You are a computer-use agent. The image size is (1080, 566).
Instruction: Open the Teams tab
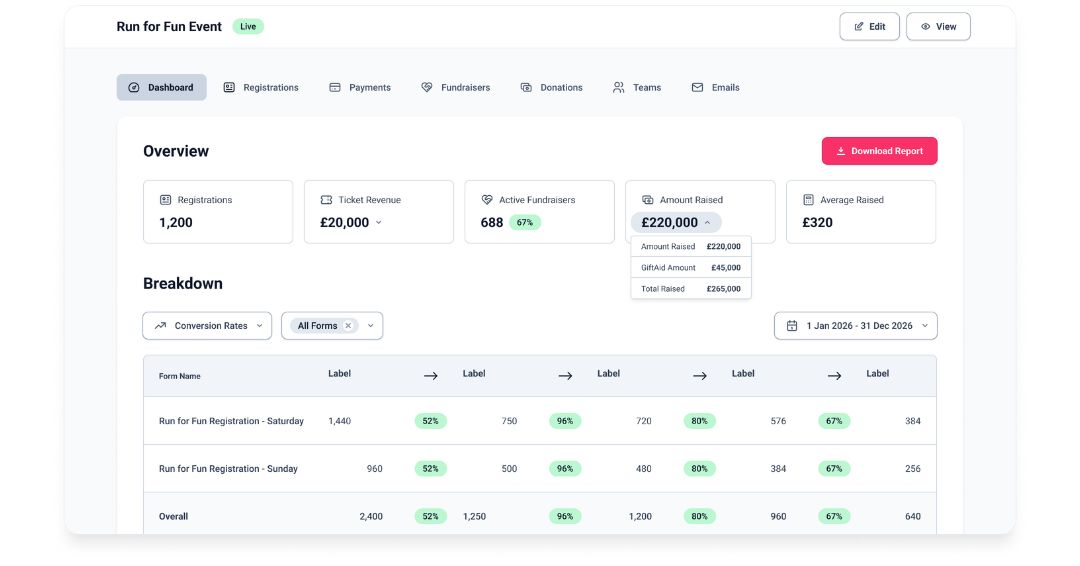[x=637, y=87]
